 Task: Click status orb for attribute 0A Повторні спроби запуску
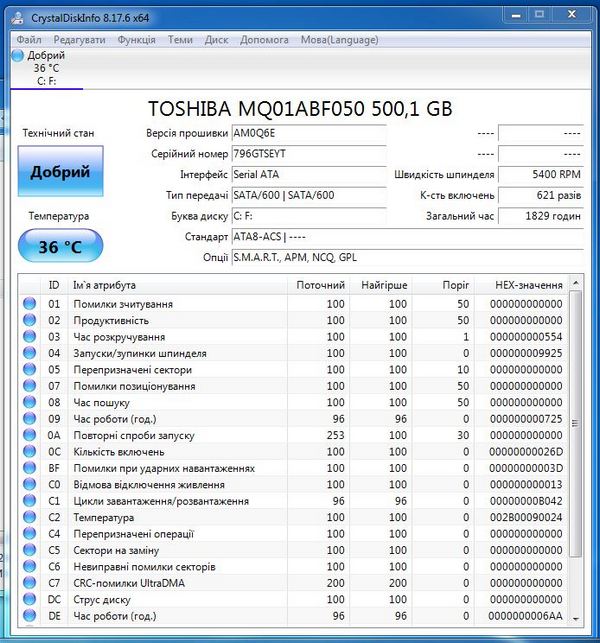pyautogui.click(x=29, y=436)
